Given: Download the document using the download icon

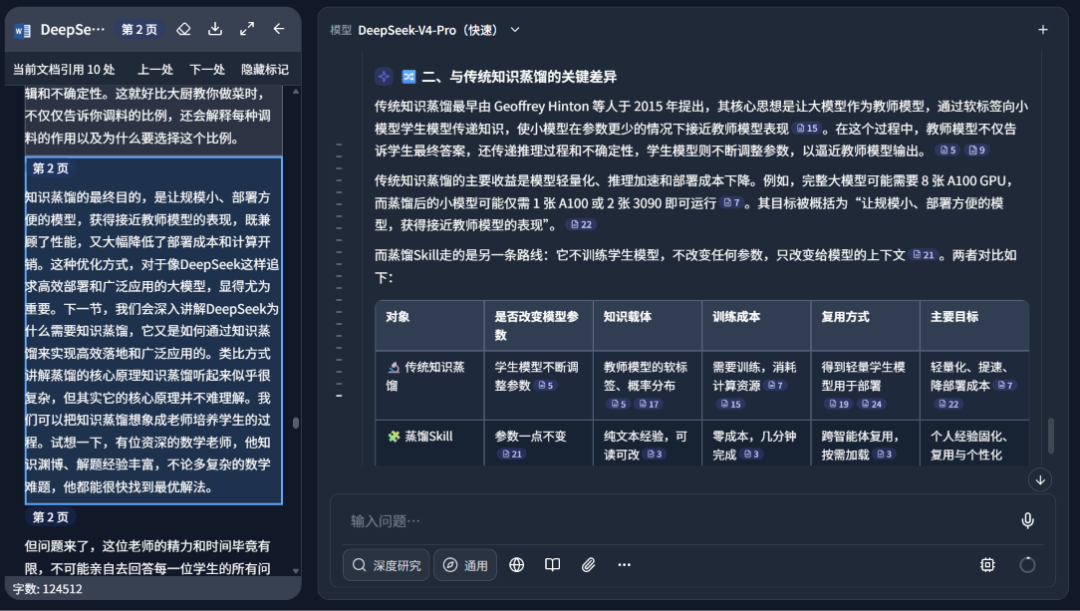Looking at the screenshot, I should pos(215,29).
